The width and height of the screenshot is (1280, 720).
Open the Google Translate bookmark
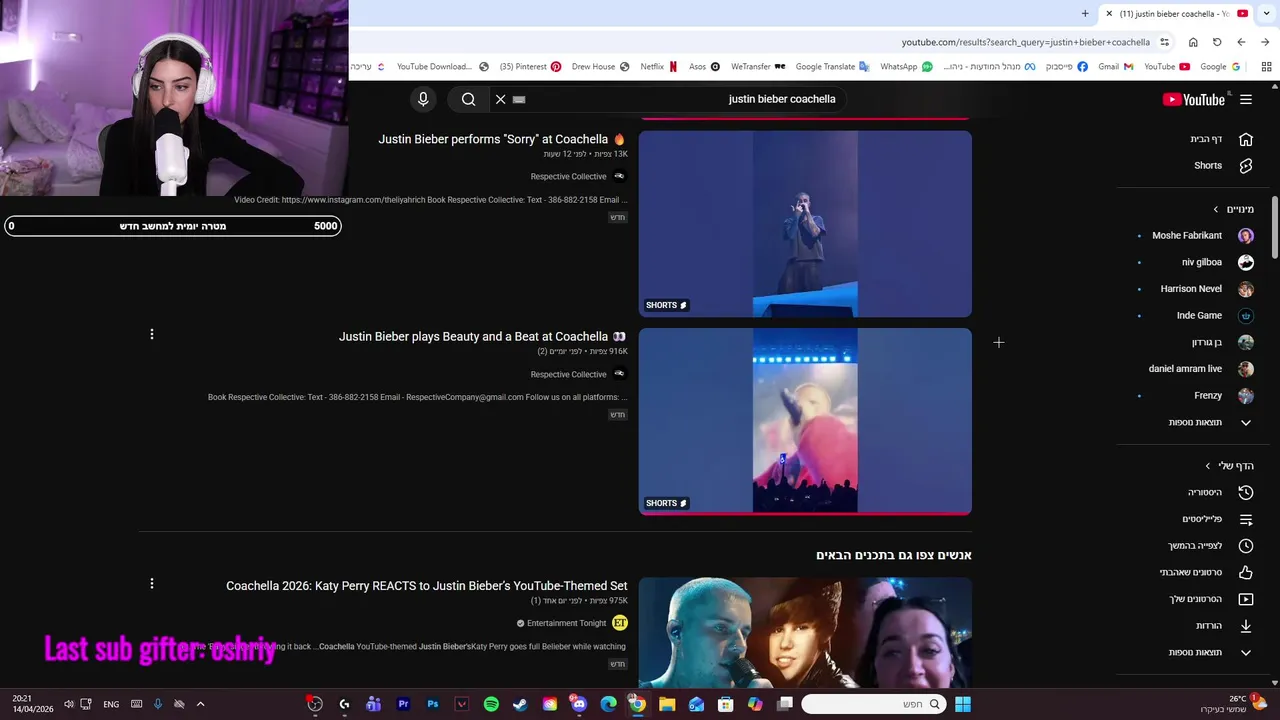[x=833, y=67]
